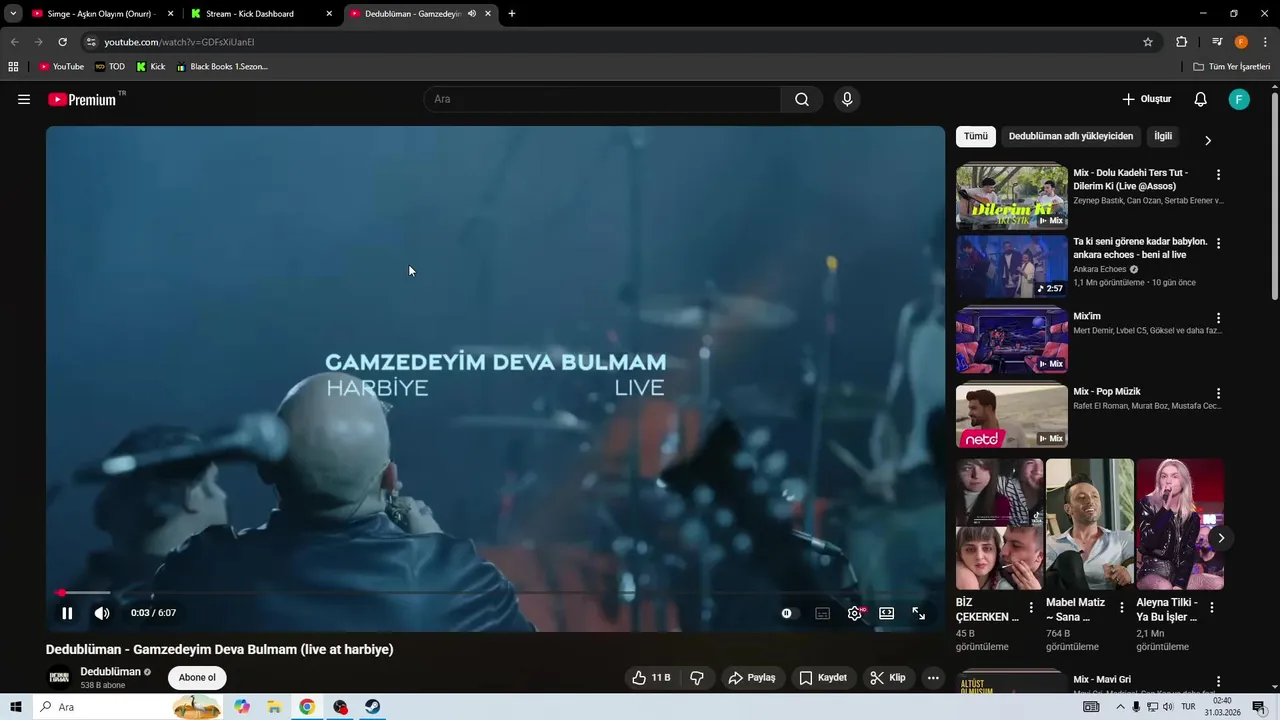Reload the page in Chrome
1280x720 pixels.
pos(62,42)
